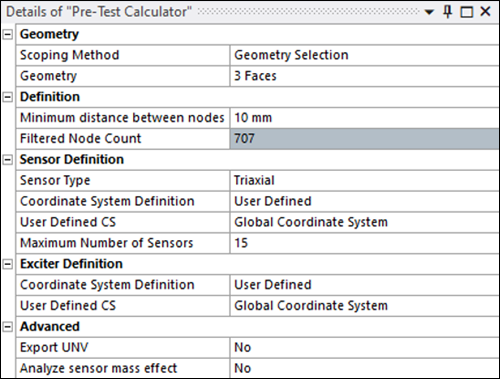
Task: Toggle Analyze sensor mass effect No
Action: click(x=364, y=368)
